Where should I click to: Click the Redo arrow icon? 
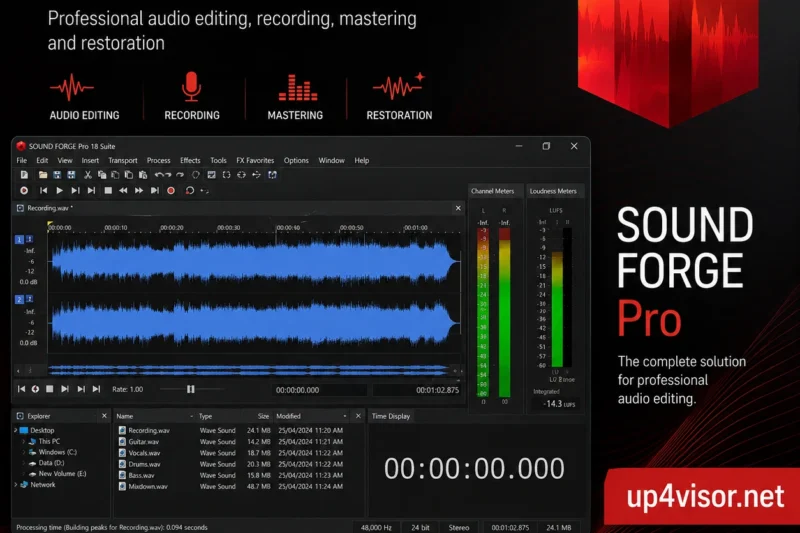pos(180,175)
